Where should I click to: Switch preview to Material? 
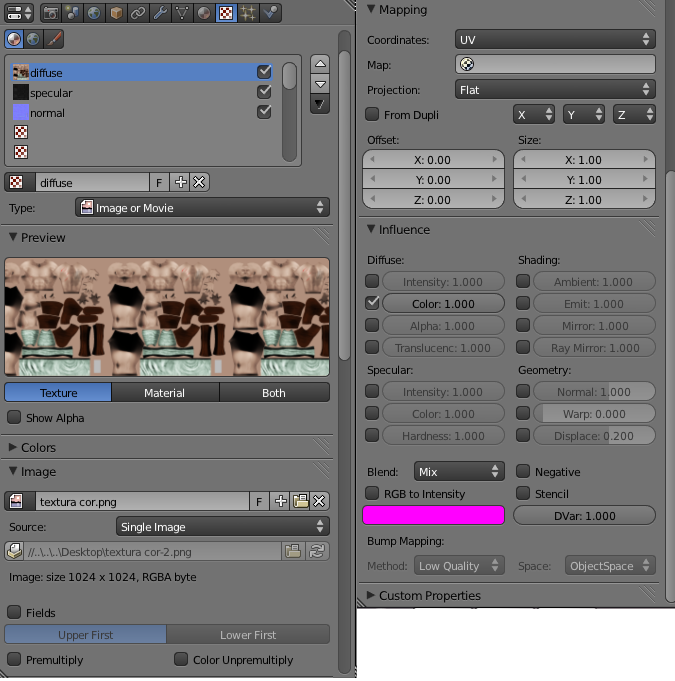click(165, 393)
